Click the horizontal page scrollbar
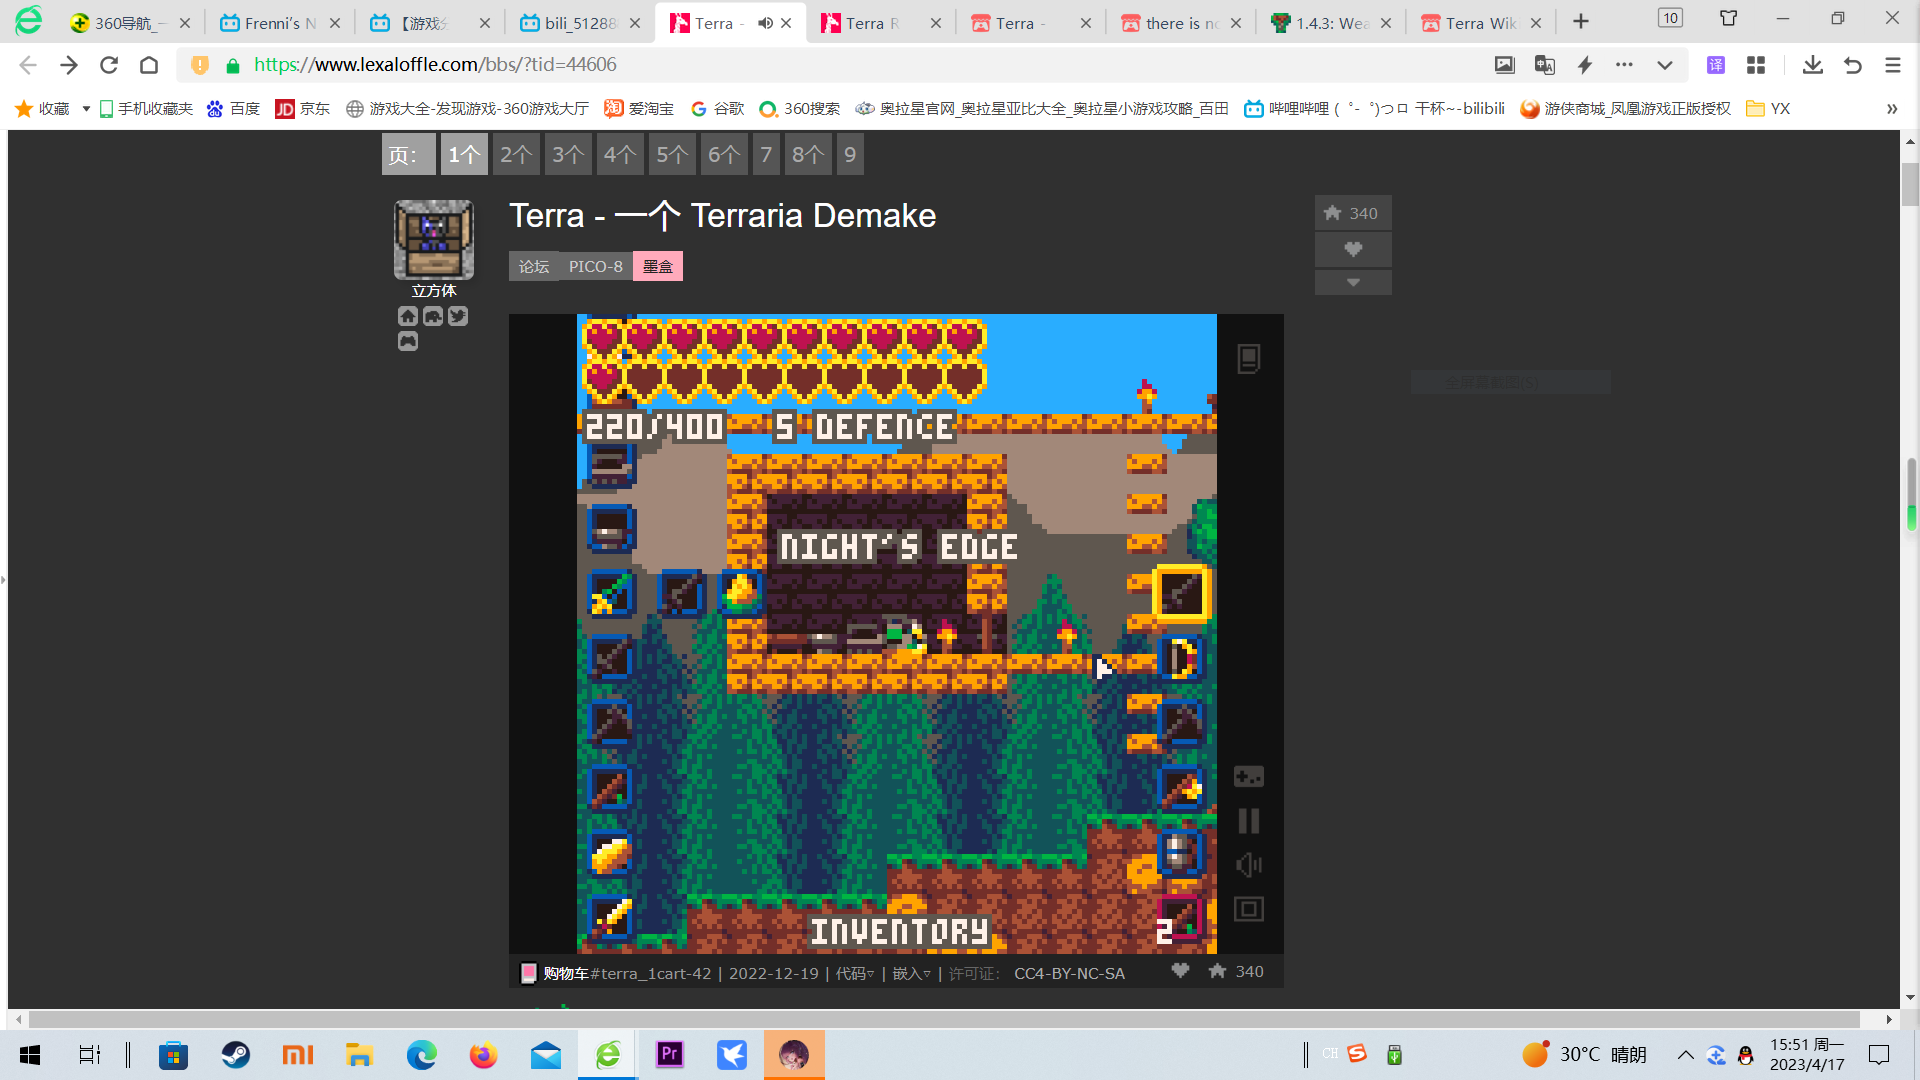 (x=945, y=1019)
